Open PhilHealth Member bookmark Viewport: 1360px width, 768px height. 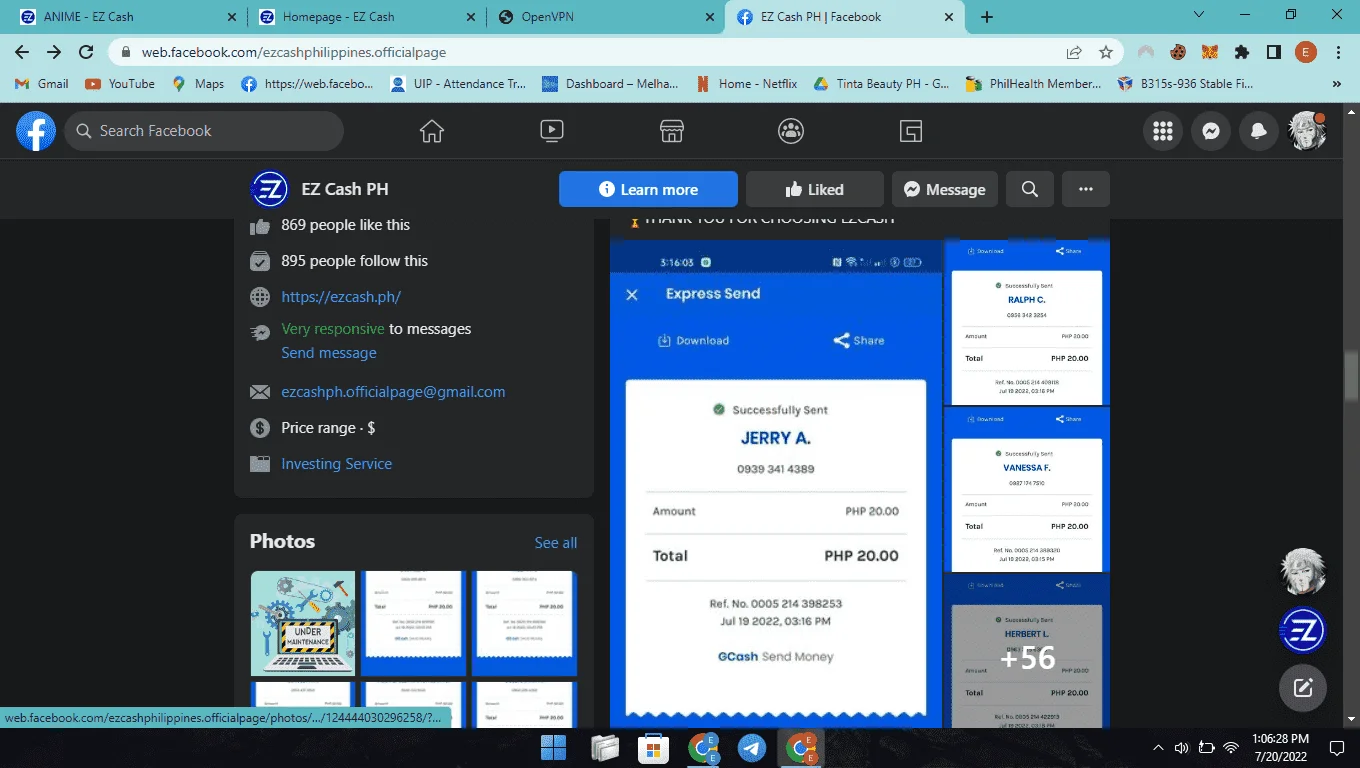[x=1034, y=84]
